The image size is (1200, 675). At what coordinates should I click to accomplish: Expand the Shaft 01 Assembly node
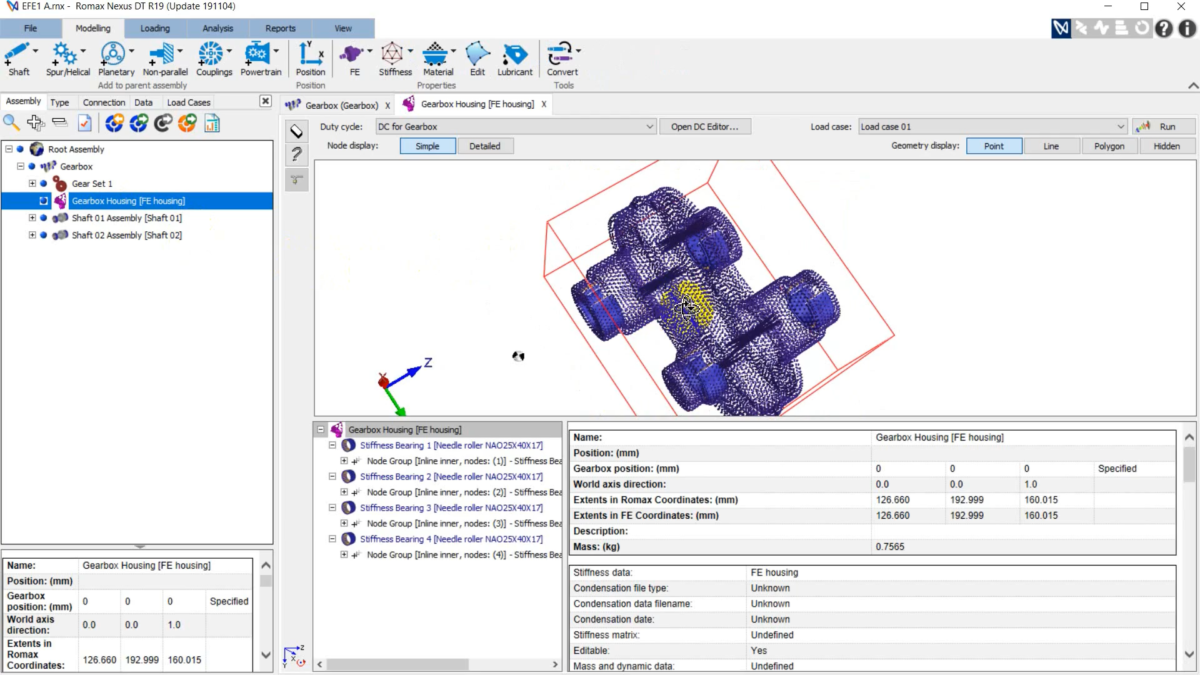pos(32,218)
